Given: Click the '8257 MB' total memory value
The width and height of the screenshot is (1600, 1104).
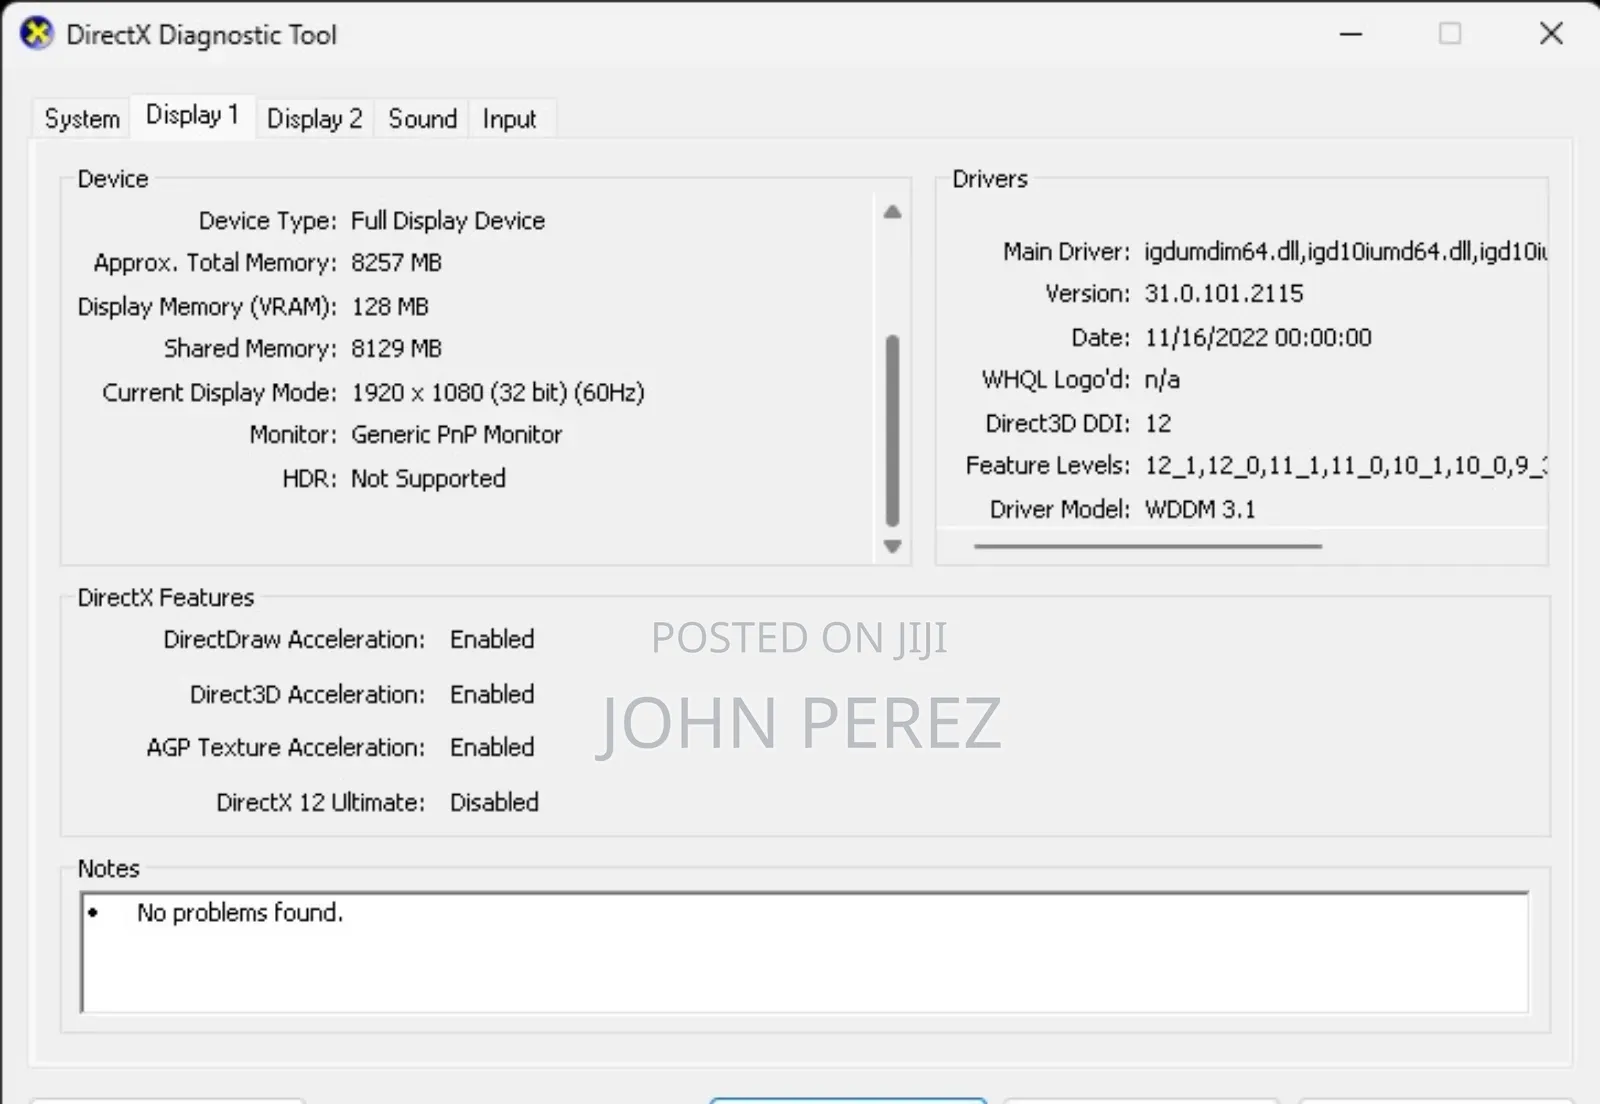Looking at the screenshot, I should point(396,263).
